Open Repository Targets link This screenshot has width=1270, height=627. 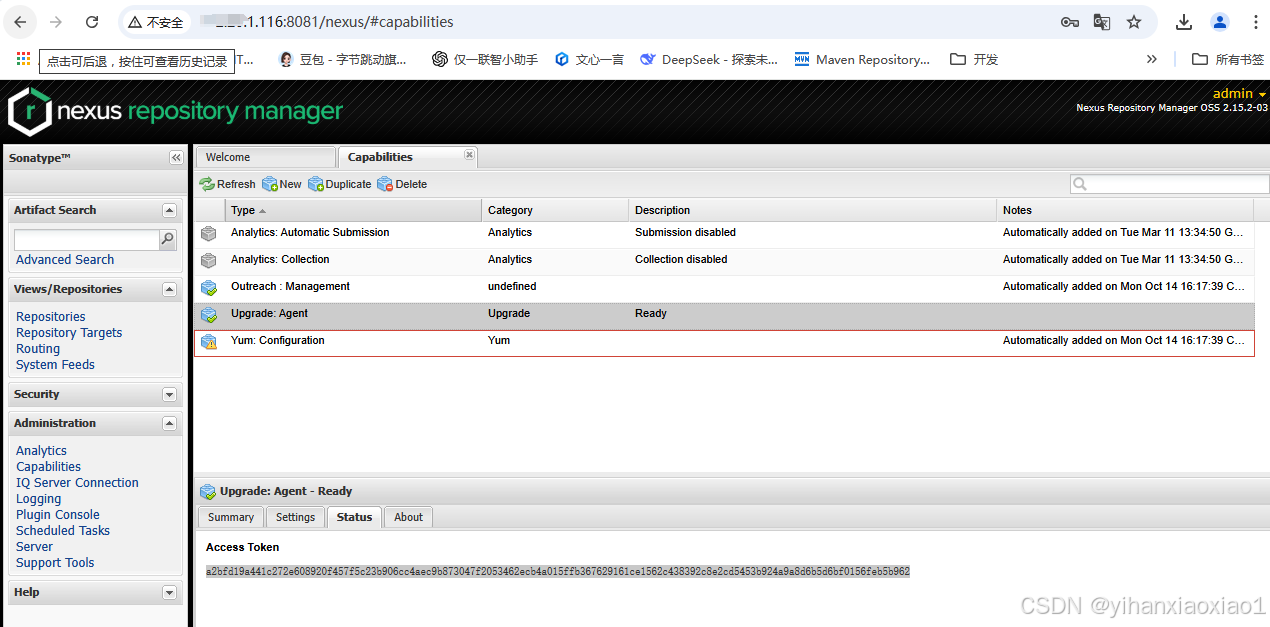tap(69, 333)
